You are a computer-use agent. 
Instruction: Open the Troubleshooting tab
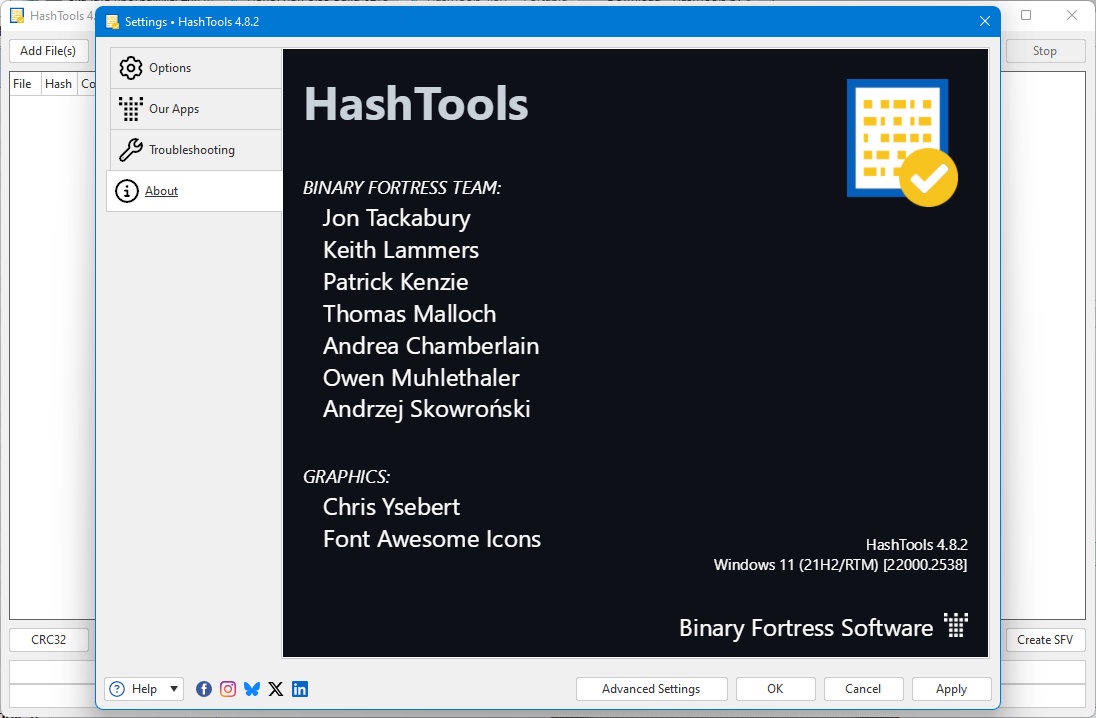(196, 150)
